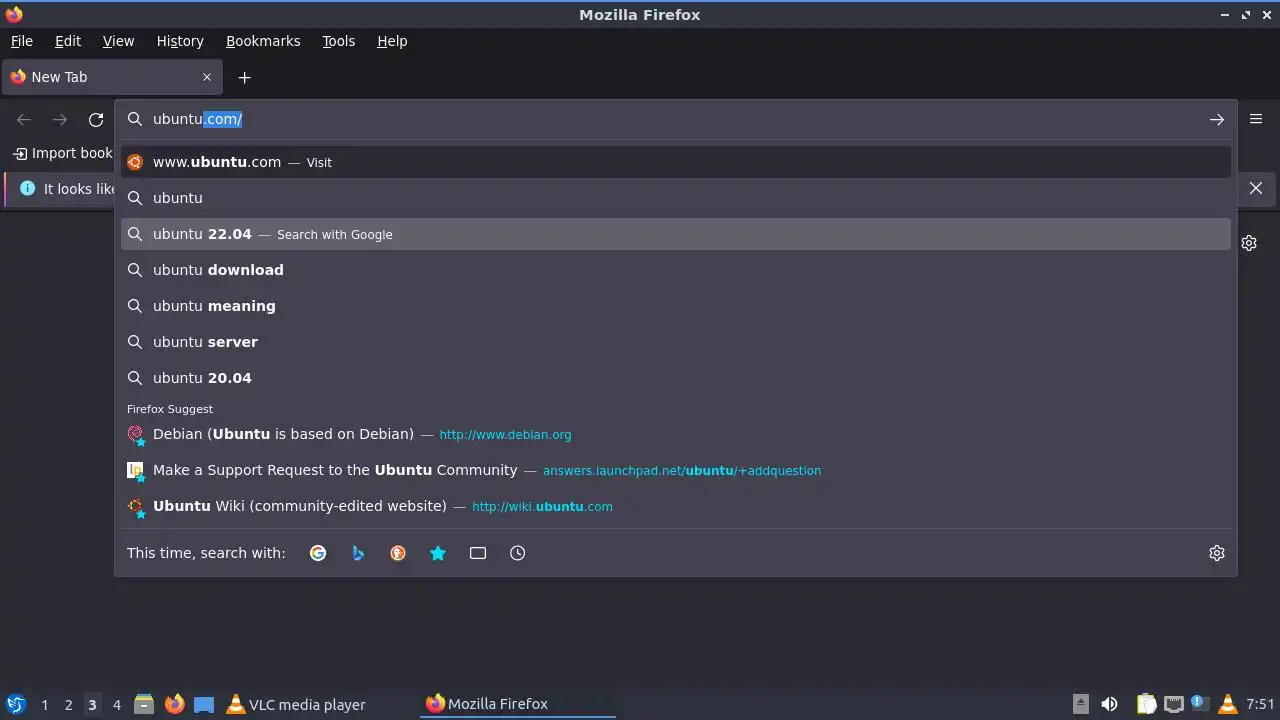Select 'ubuntu 22.04' Search with Google

676,234
